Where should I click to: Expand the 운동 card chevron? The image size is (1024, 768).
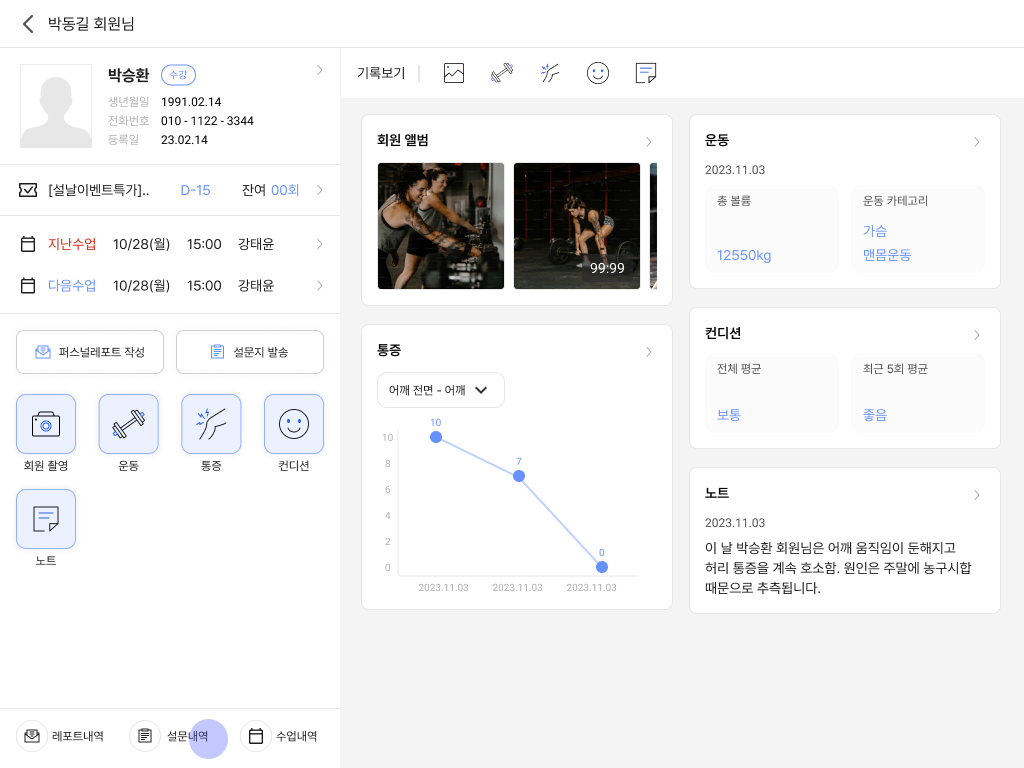click(x=977, y=142)
